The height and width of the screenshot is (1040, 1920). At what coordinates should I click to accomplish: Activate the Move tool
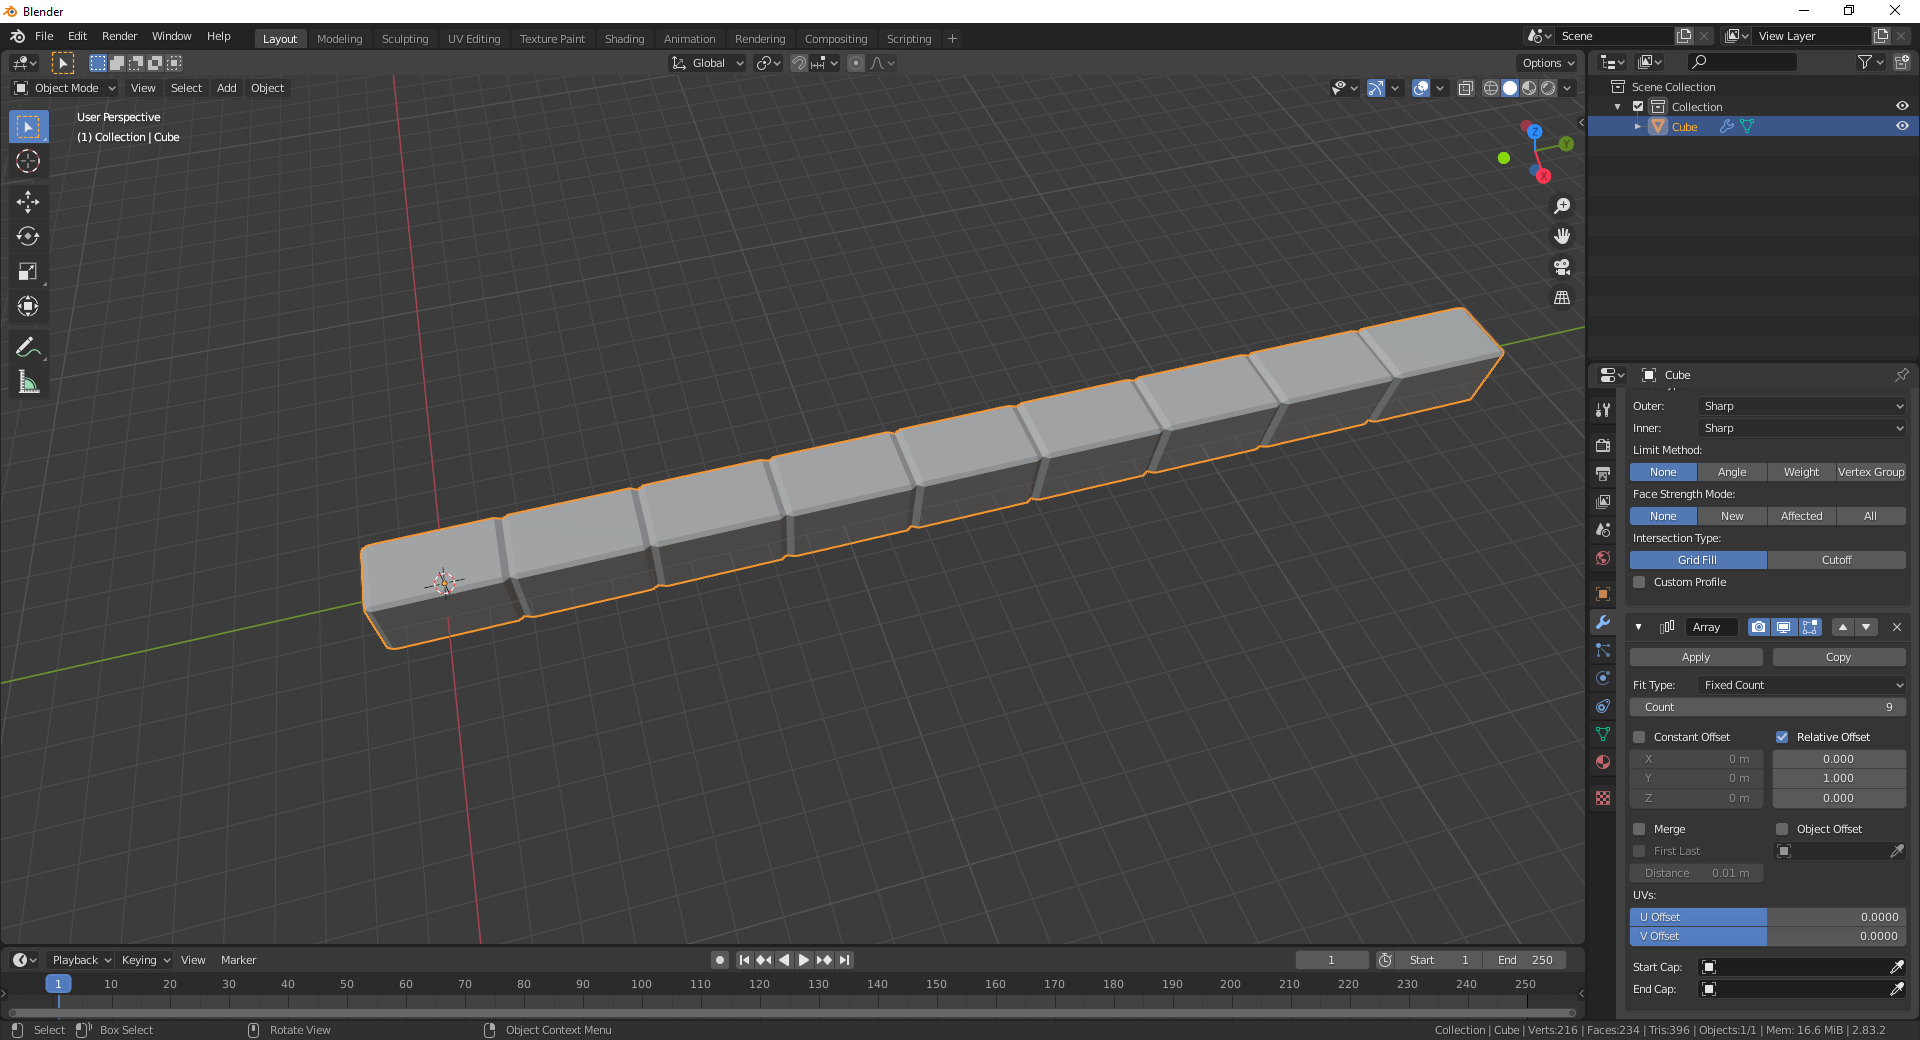click(x=28, y=202)
